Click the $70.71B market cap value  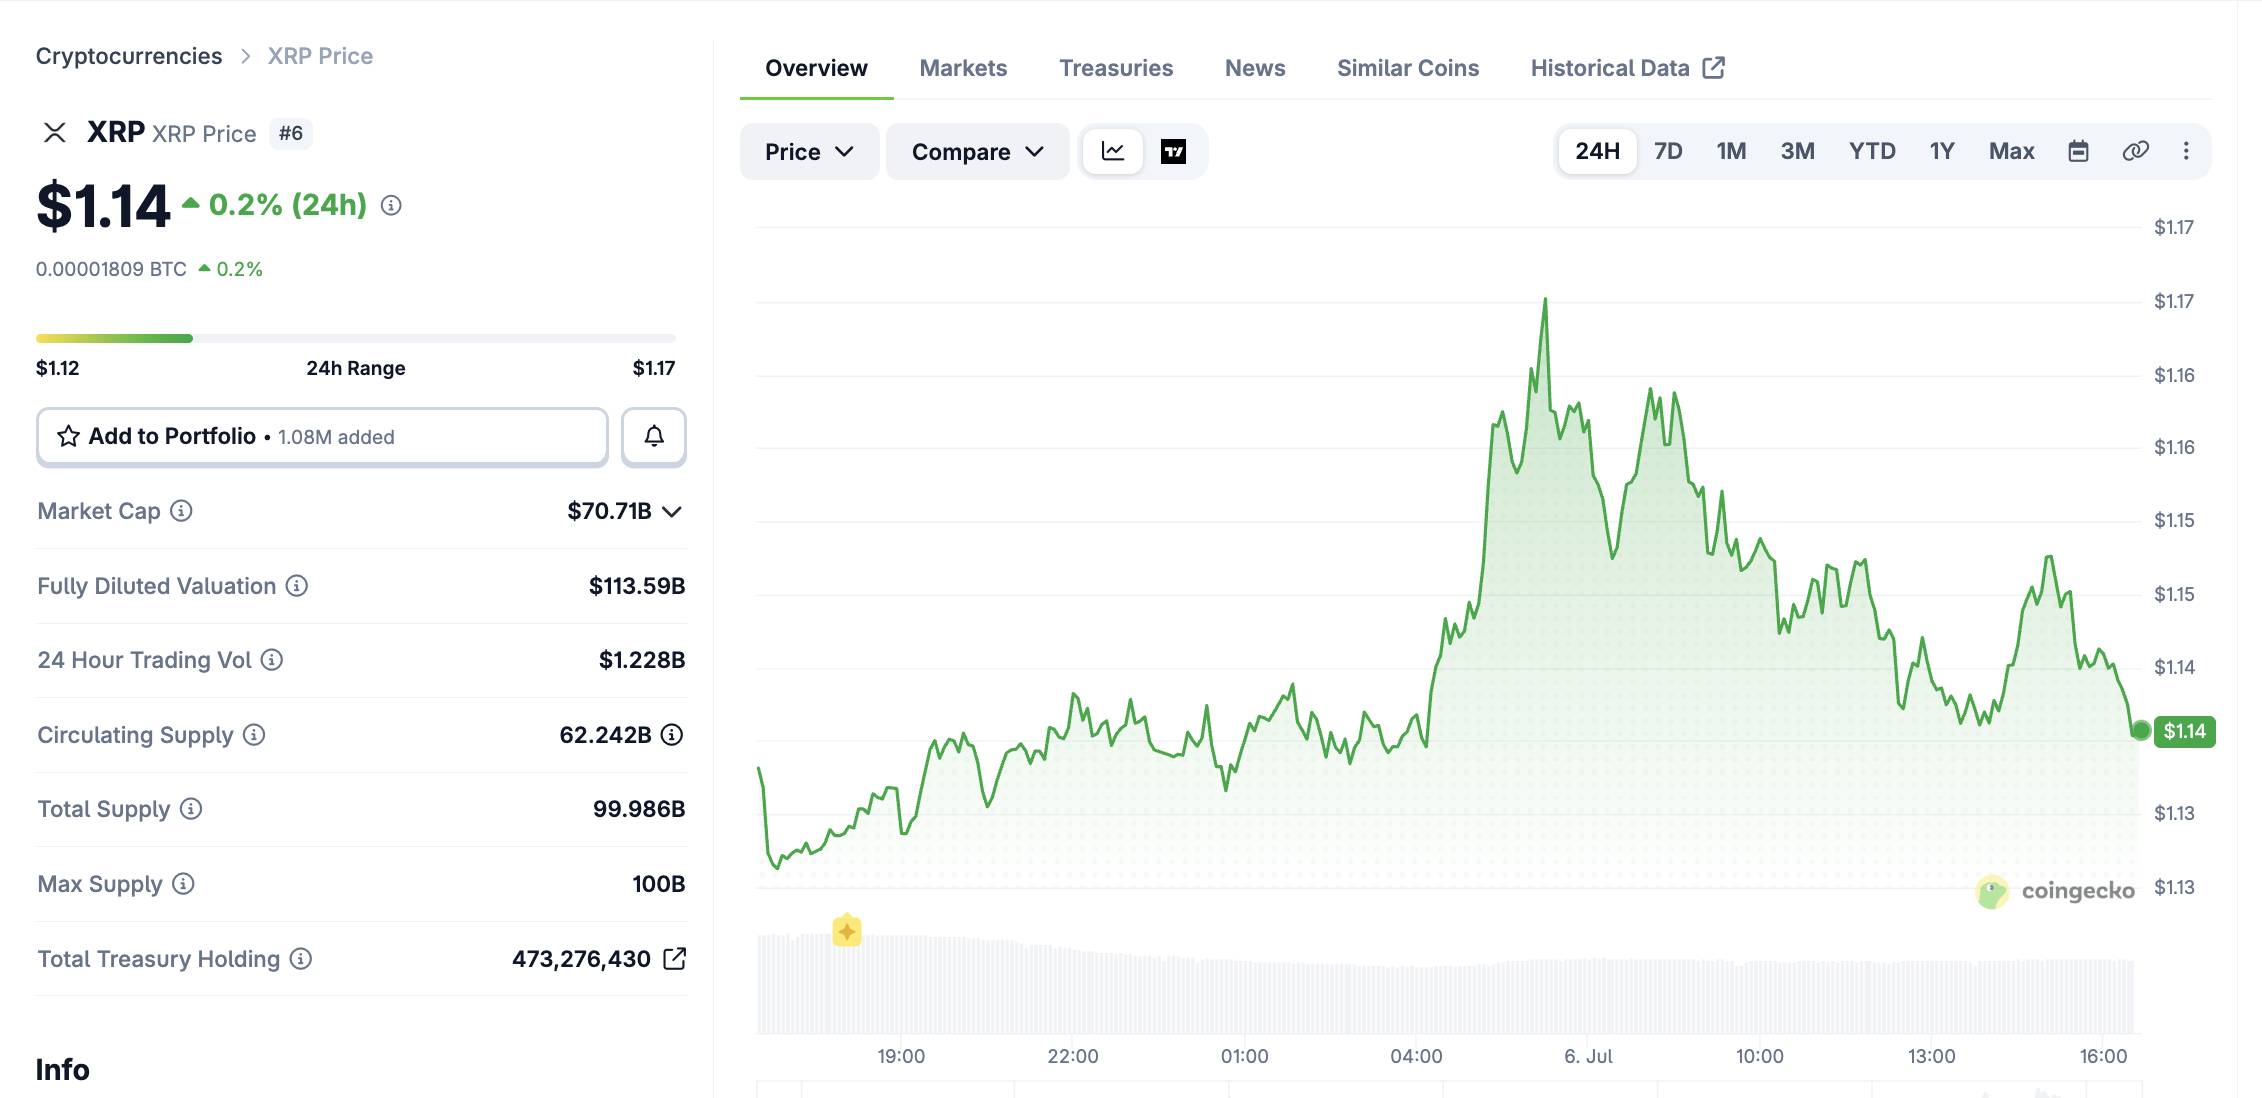tap(609, 511)
